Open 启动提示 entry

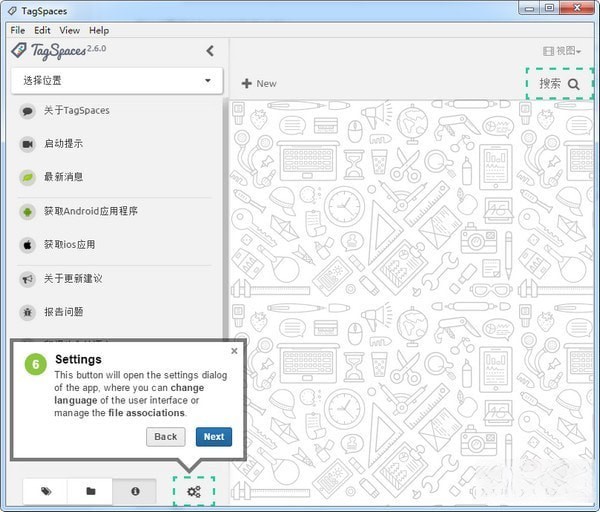pyautogui.click(x=63, y=144)
